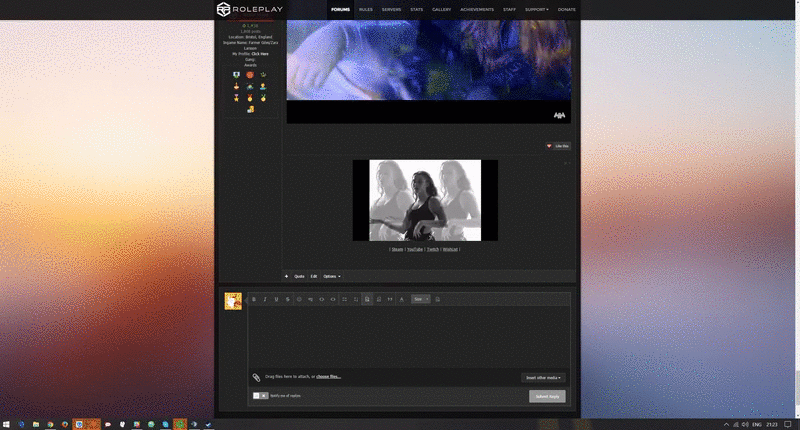Click the preview icon right of Size dropdown
Image resolution: width=800 pixels, height=430 pixels.
pos(438,299)
